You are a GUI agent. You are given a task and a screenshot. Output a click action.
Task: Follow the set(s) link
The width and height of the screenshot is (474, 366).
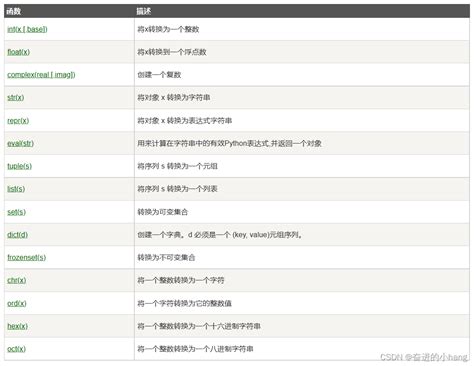17,212
